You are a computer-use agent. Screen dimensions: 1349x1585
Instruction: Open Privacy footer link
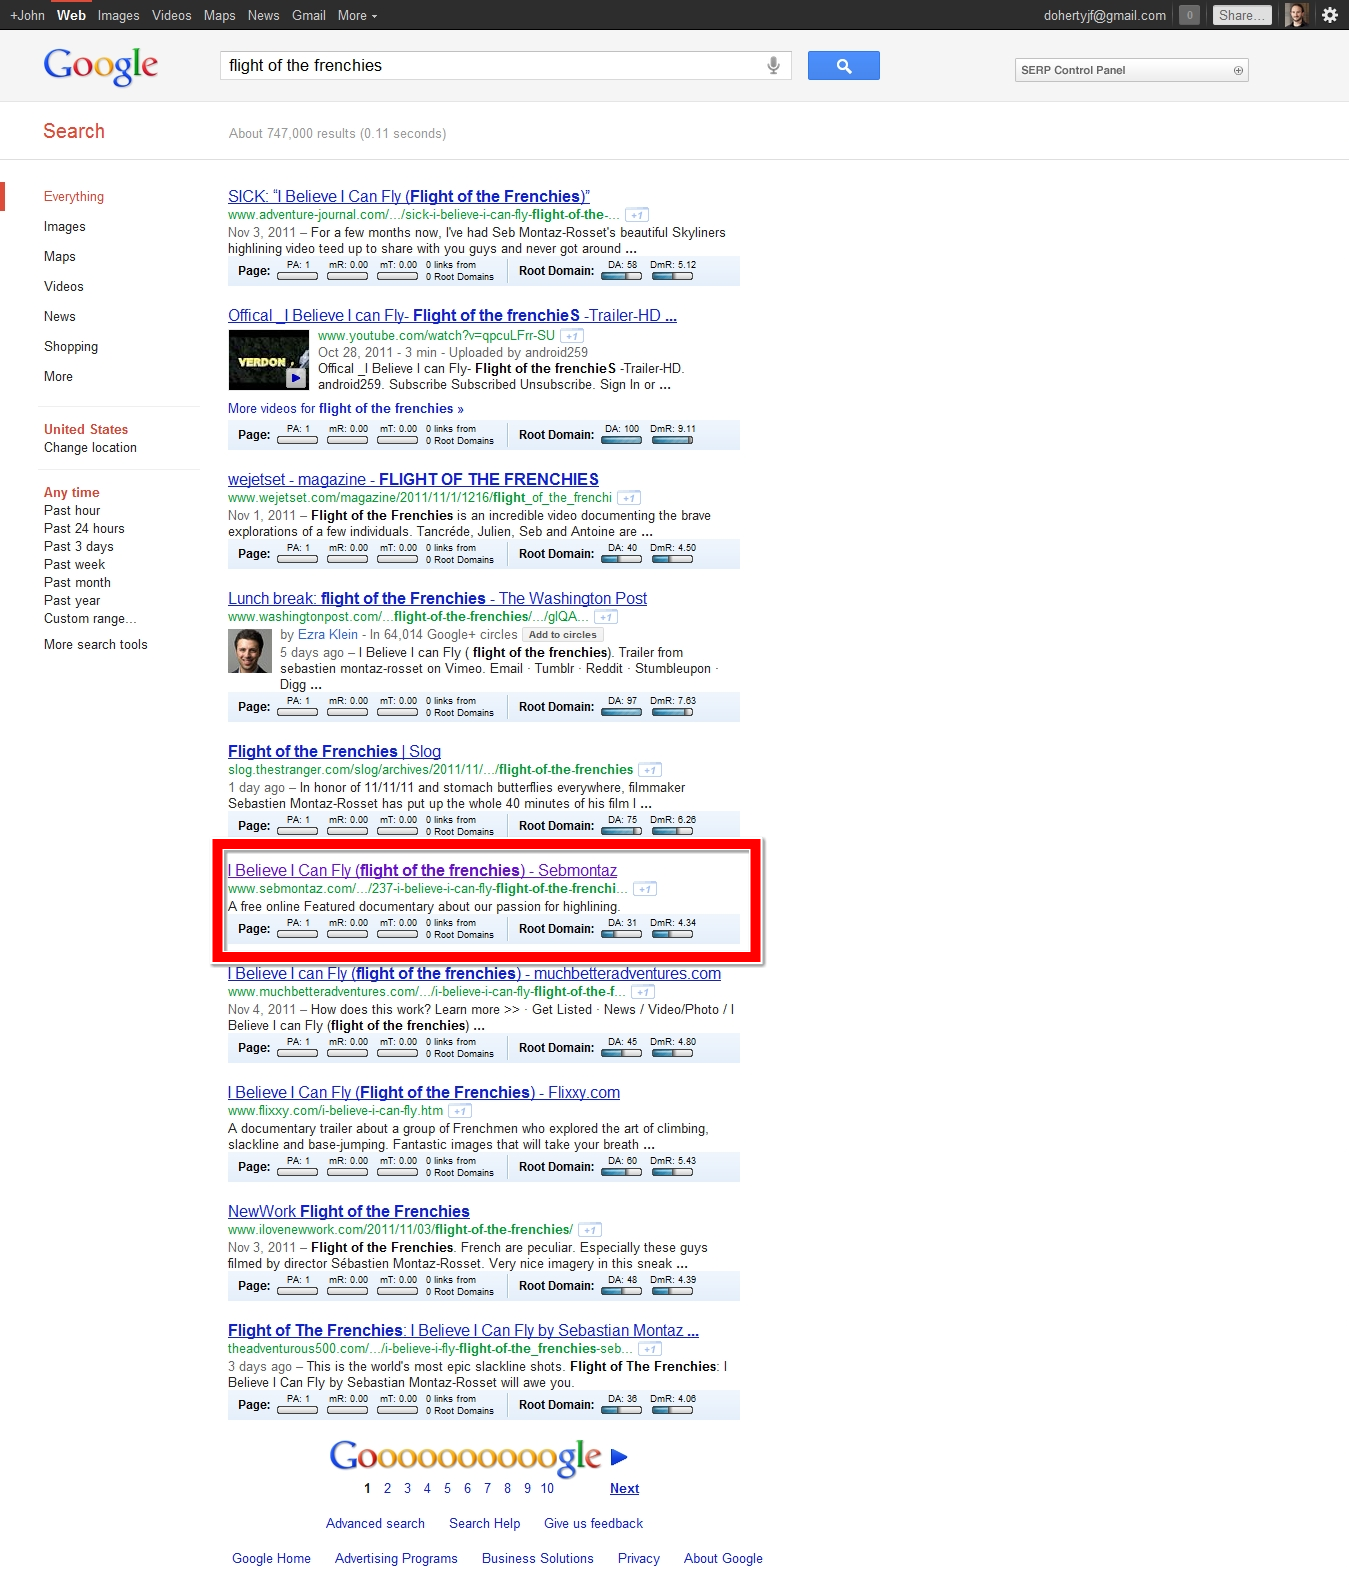[638, 1559]
